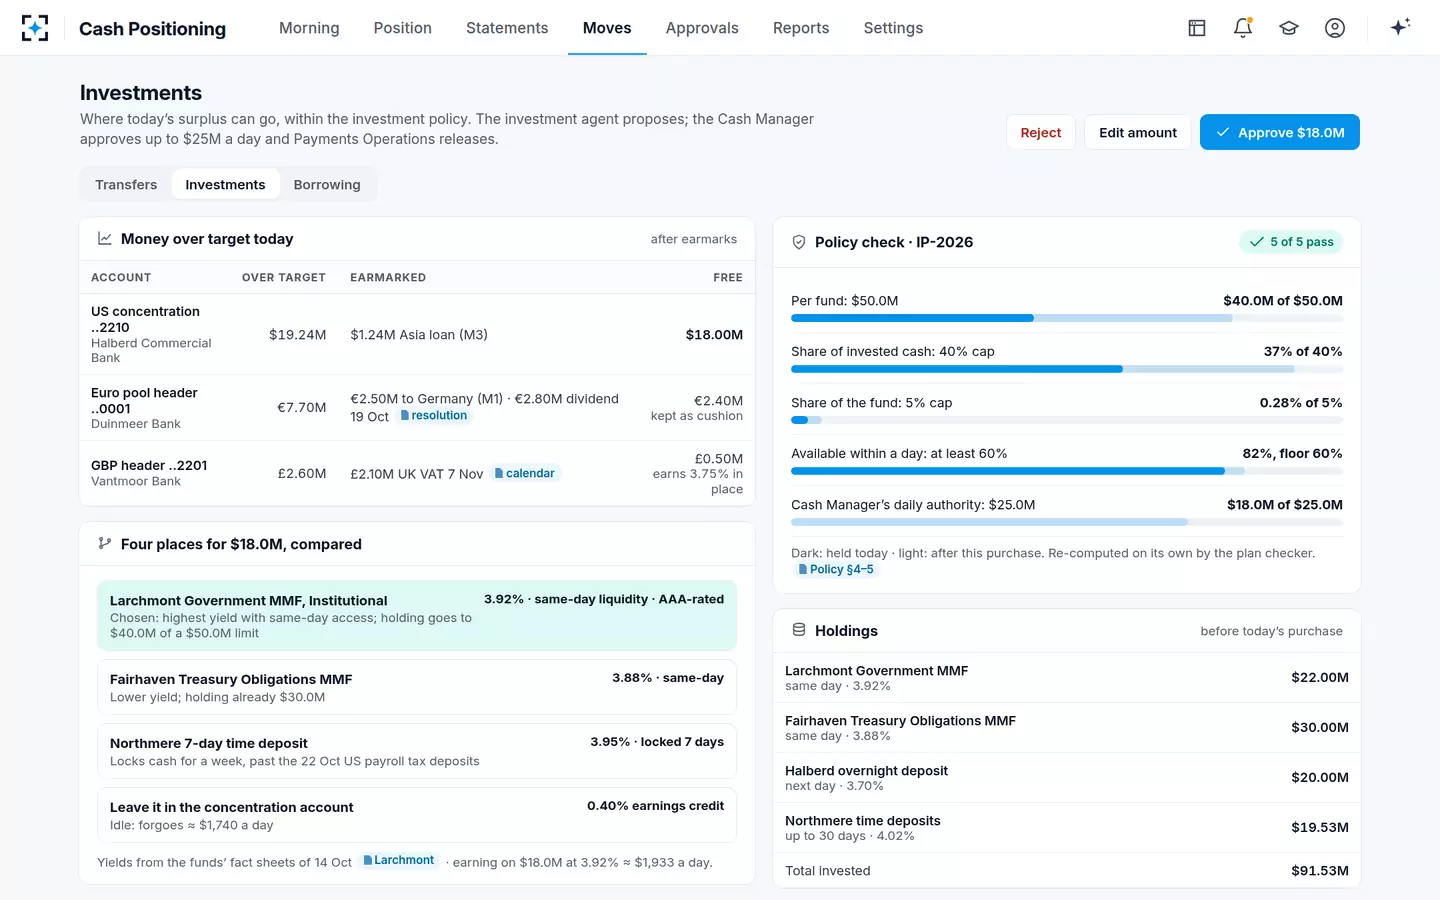This screenshot has width=1440, height=900.
Task: Click the Edit amount button
Action: tap(1138, 132)
